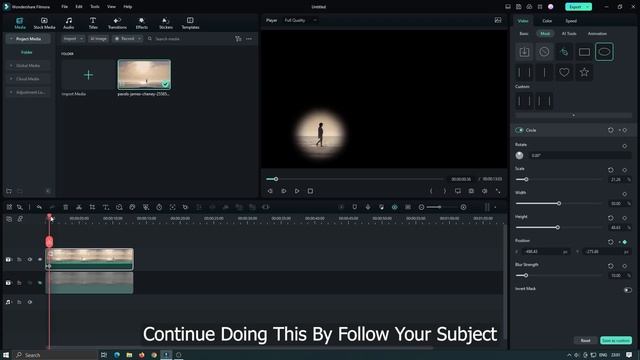Viewport: 640px width, 360px height.
Task: Select the crop tool in timeline toolbar
Action: click(92, 207)
